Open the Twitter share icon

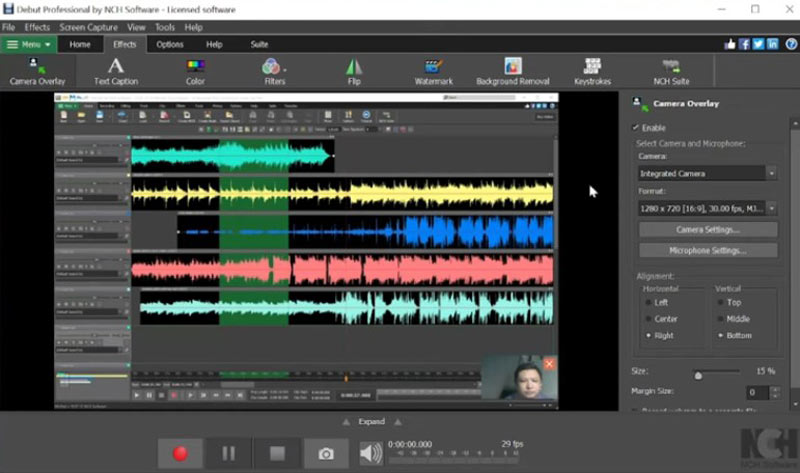[758, 44]
